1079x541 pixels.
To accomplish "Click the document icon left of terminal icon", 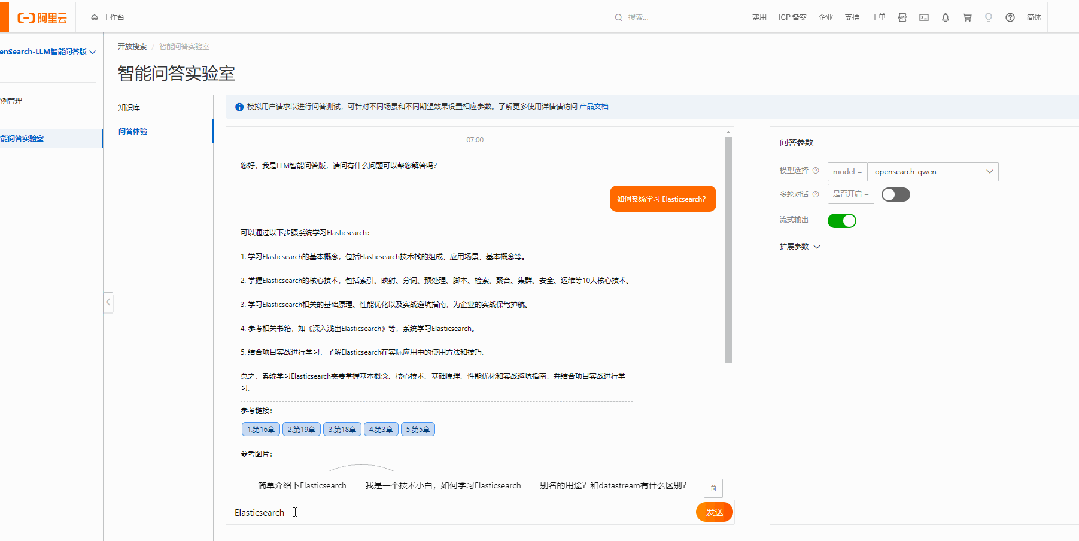I will pos(902,17).
